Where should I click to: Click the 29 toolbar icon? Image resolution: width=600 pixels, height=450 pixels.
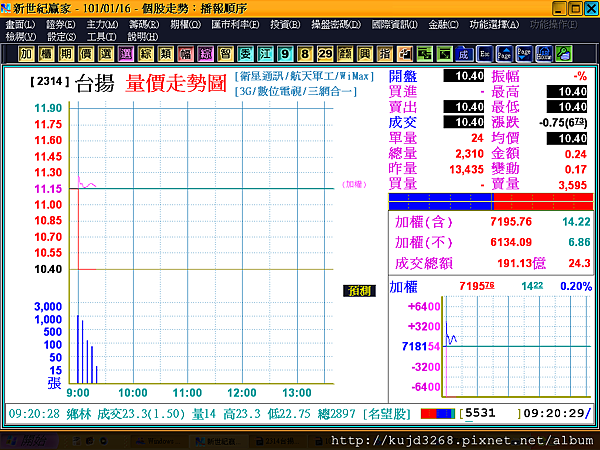324,54
